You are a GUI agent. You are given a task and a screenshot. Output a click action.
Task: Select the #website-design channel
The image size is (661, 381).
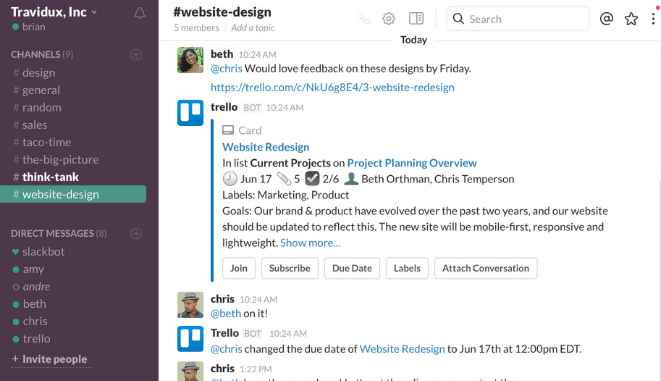pyautogui.click(x=73, y=194)
